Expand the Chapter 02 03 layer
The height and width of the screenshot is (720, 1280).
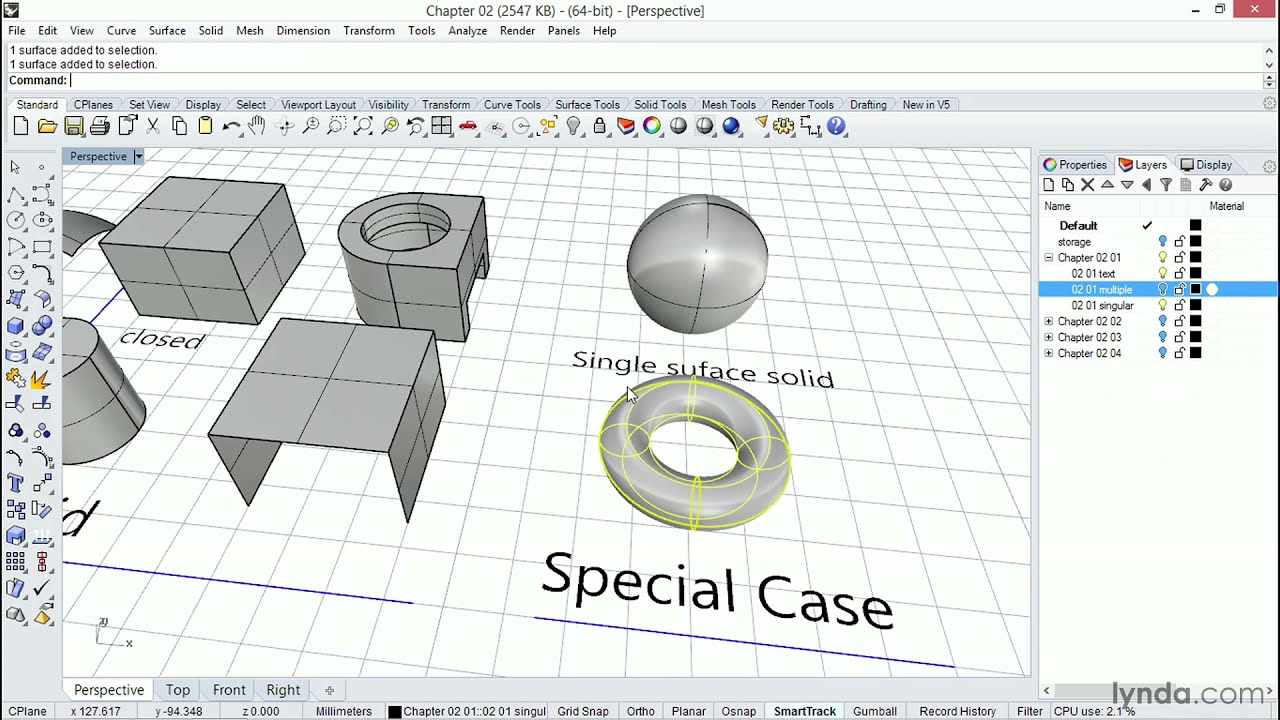[x=1049, y=338]
